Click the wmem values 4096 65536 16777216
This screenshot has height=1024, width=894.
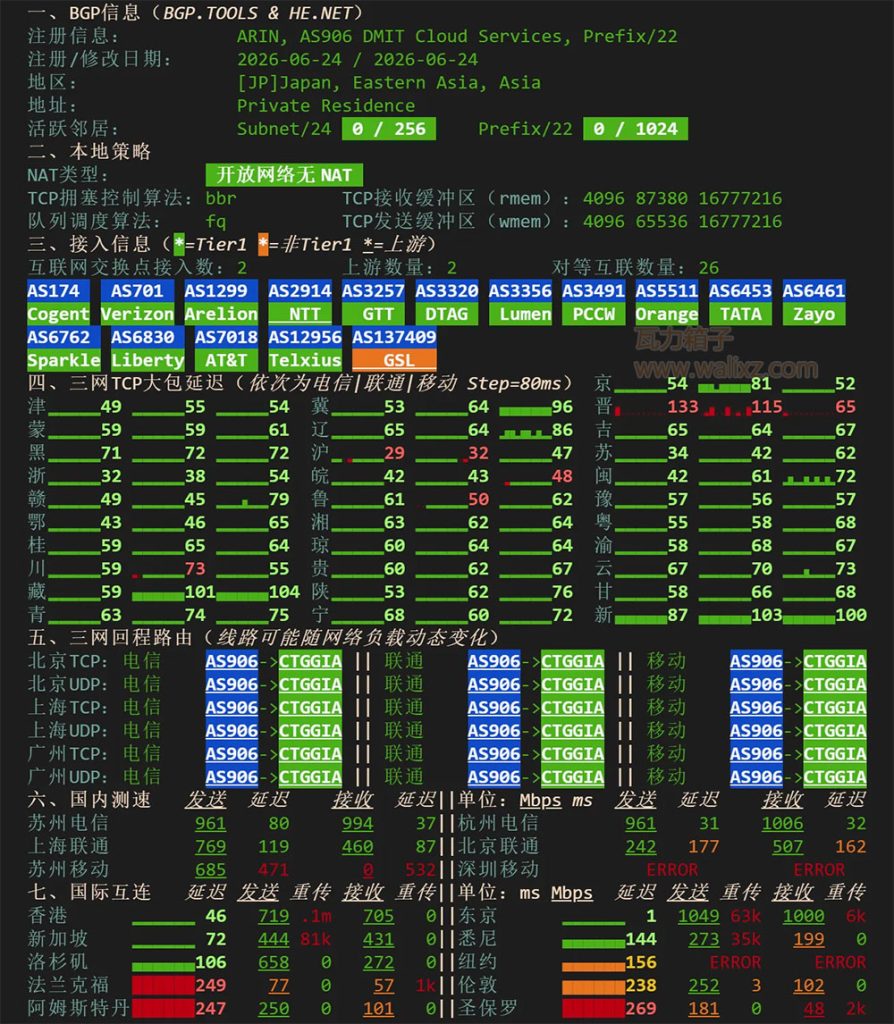(x=682, y=221)
